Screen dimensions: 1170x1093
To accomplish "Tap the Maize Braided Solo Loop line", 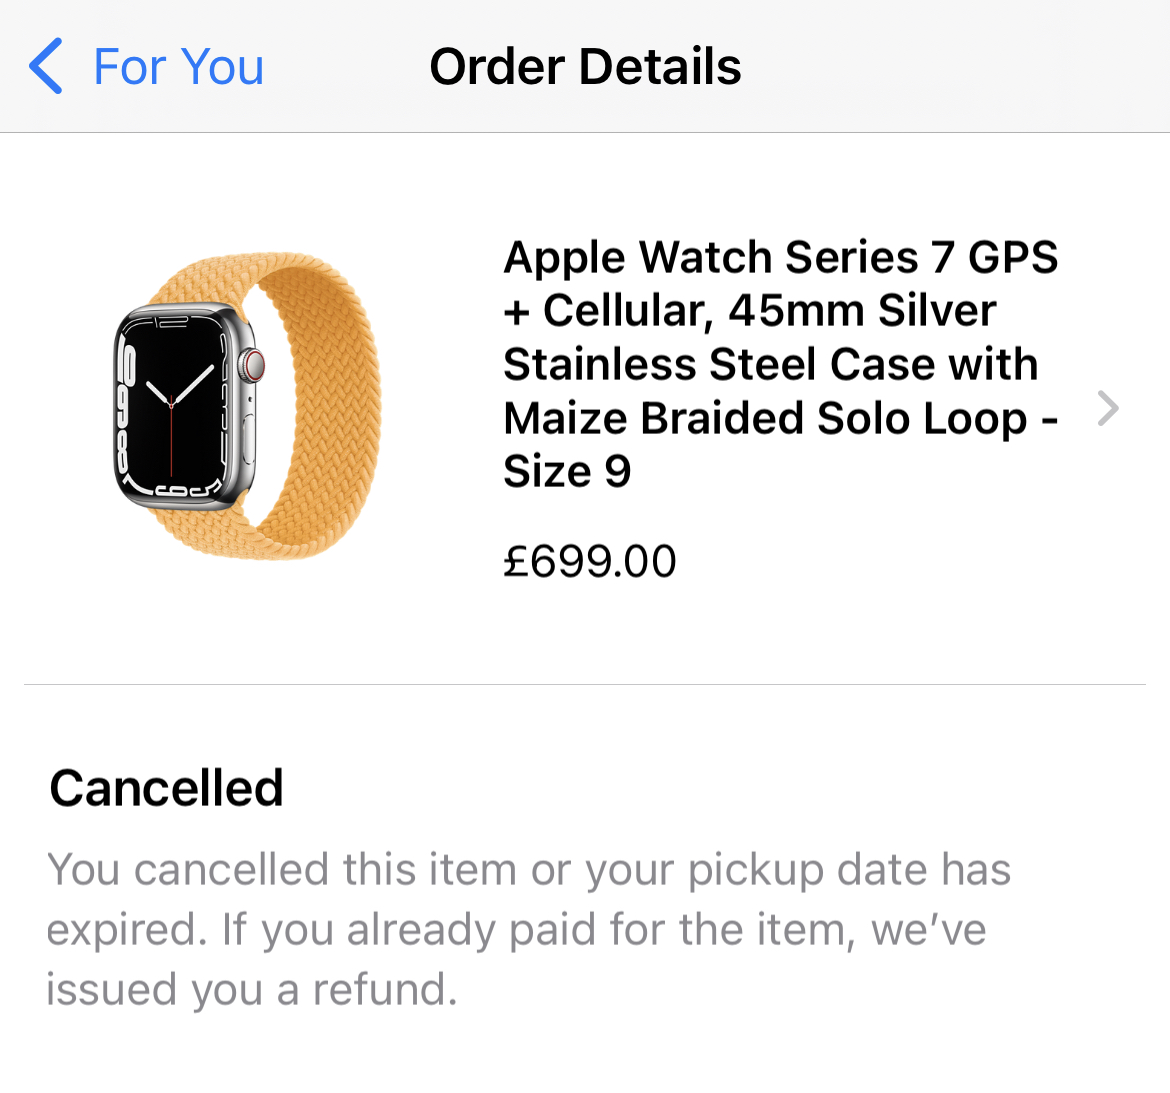I will tap(780, 419).
